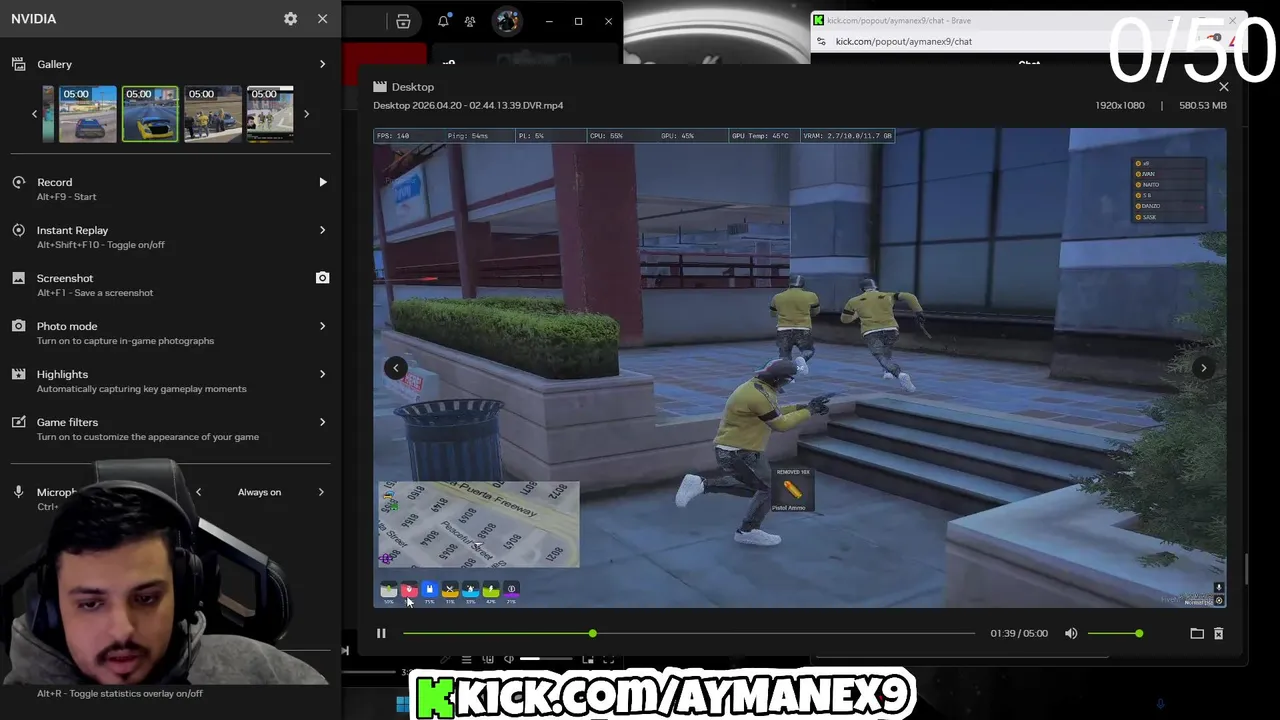Switch microphone mode with left arrow
This screenshot has width=1280, height=720.
click(198, 492)
